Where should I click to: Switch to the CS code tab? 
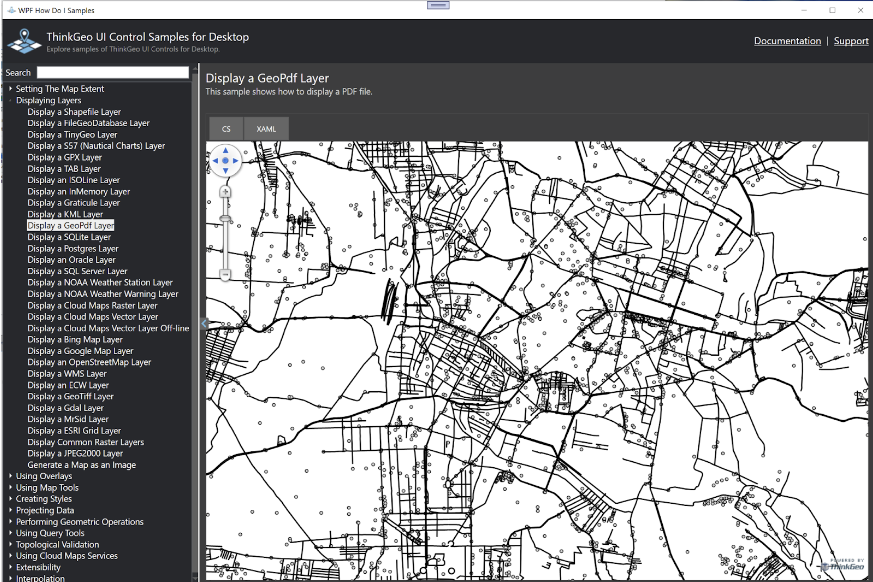click(226, 129)
